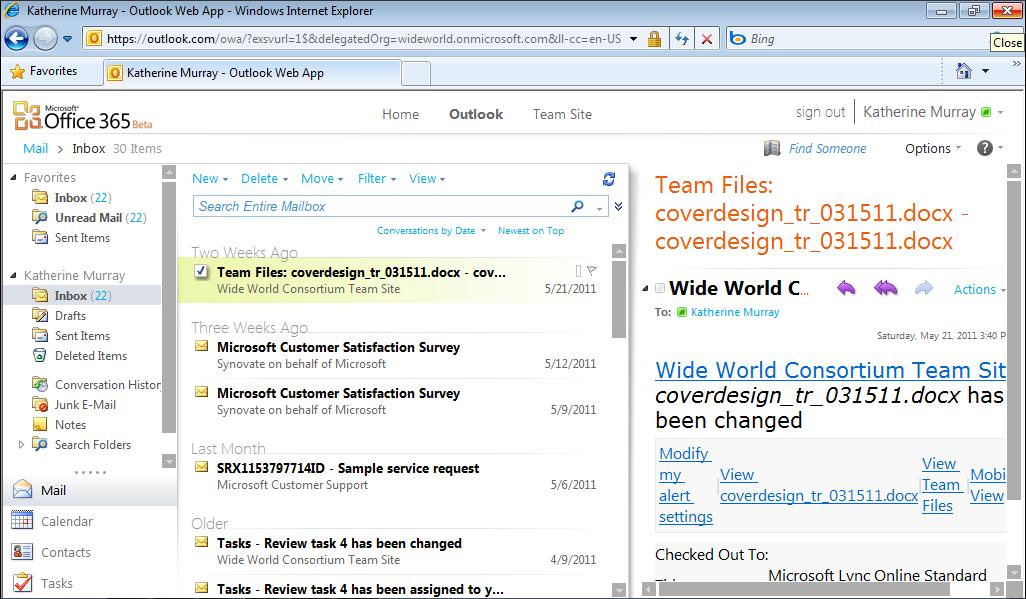Uncheck the Team Files coverdesign message checkbox
This screenshot has width=1026, height=599.
[202, 271]
